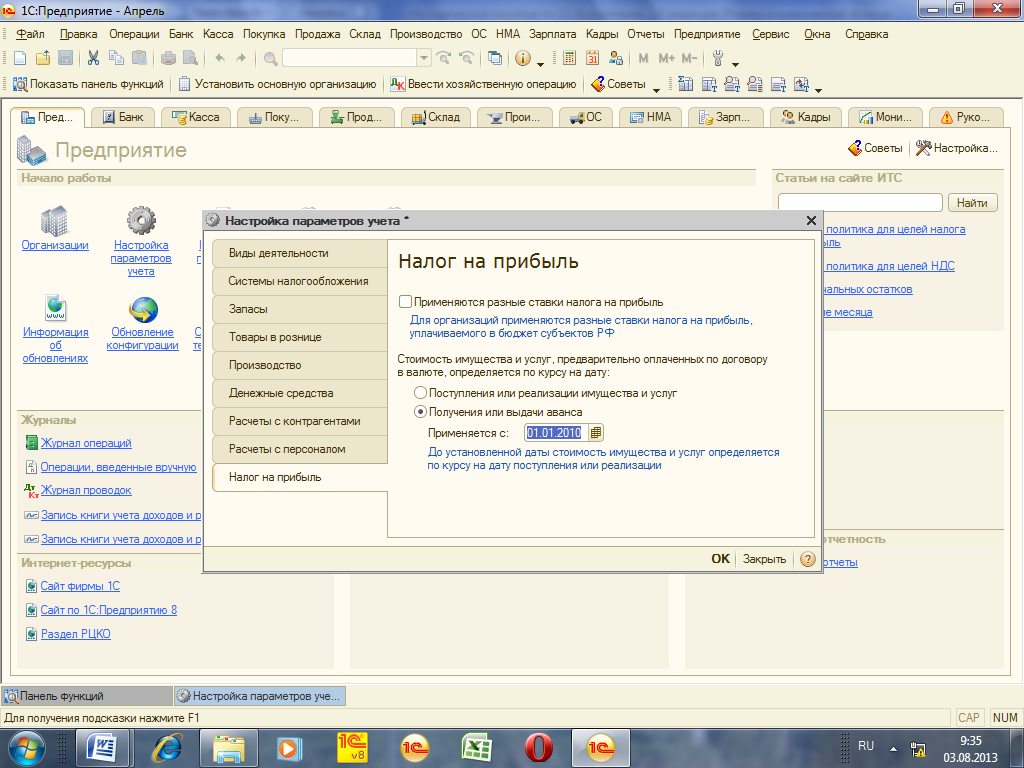Open the Настройка link with tools icon
1024x768 pixels.
coord(957,148)
